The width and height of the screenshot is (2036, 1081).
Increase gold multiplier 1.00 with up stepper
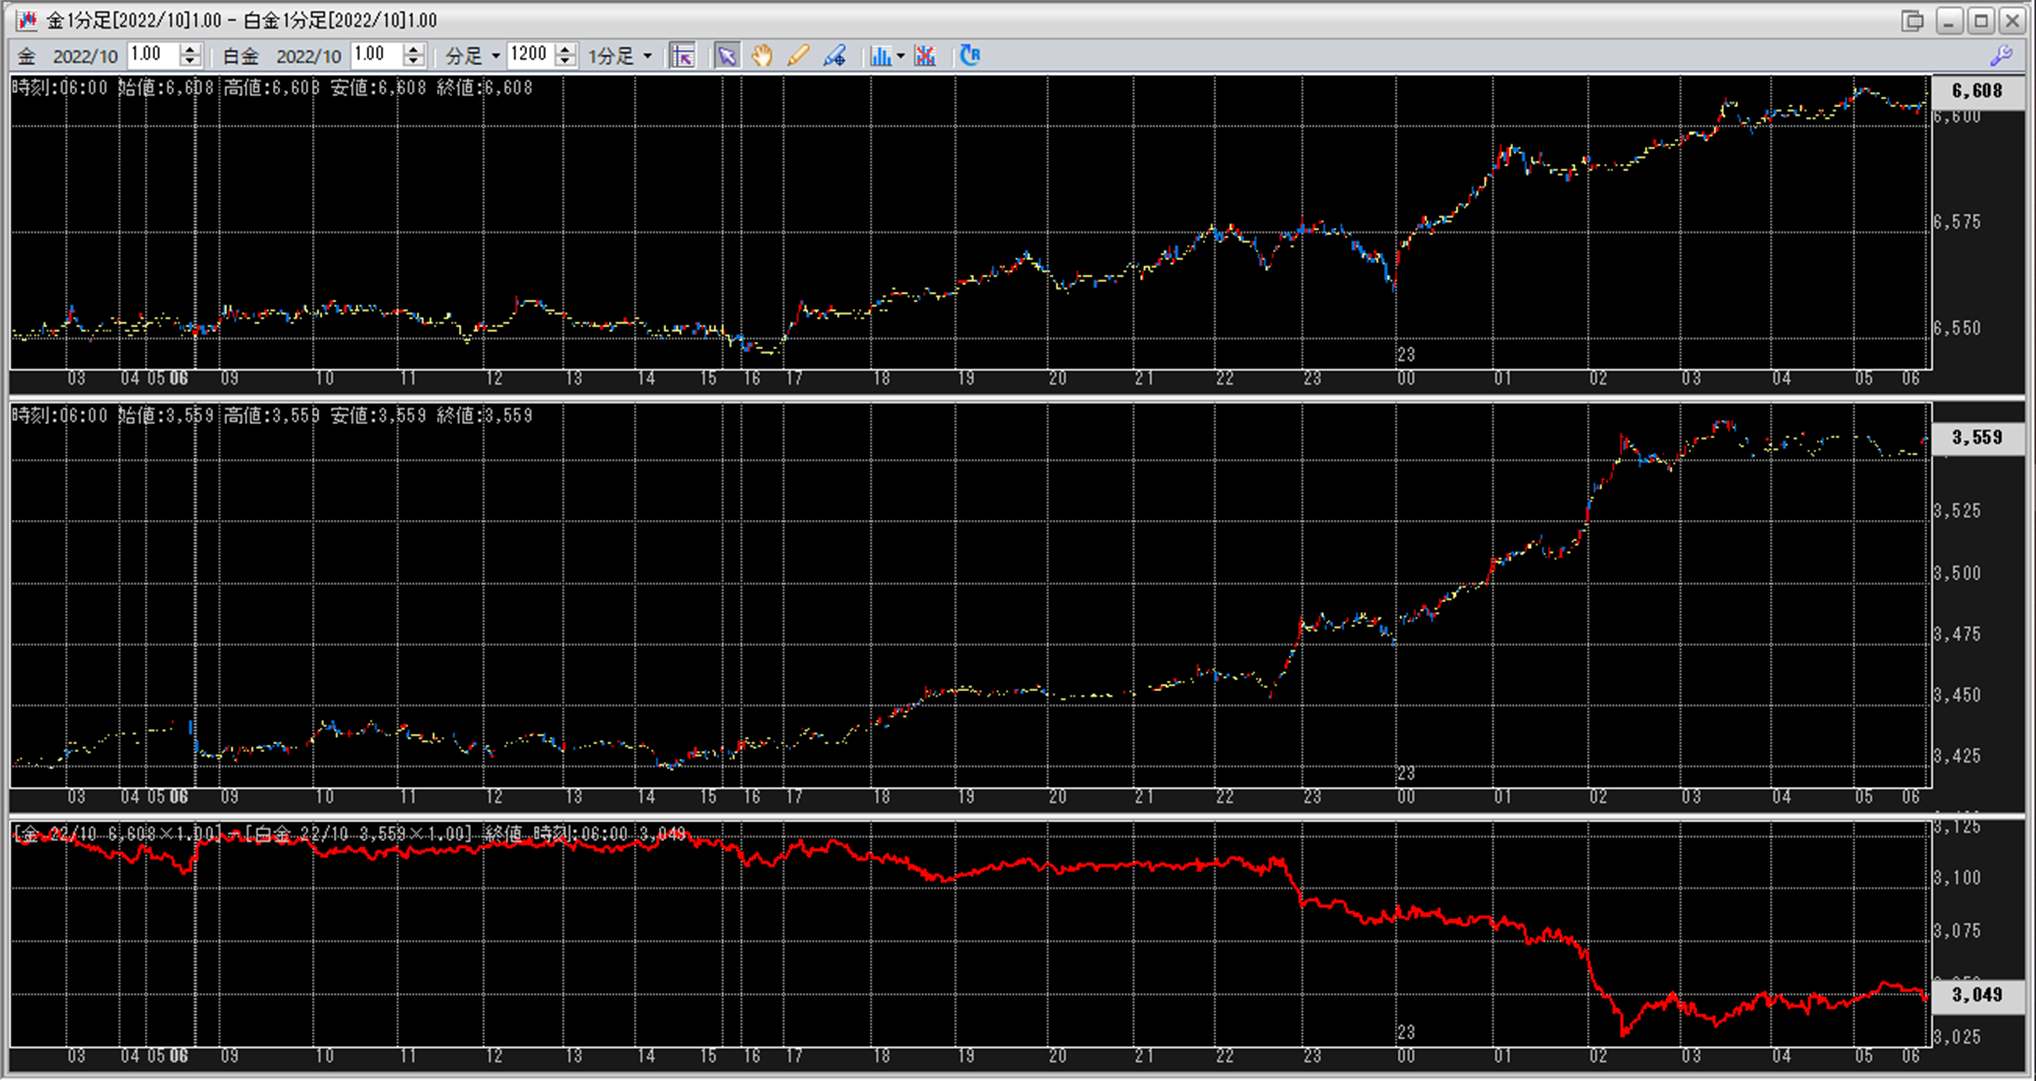pyautogui.click(x=190, y=50)
